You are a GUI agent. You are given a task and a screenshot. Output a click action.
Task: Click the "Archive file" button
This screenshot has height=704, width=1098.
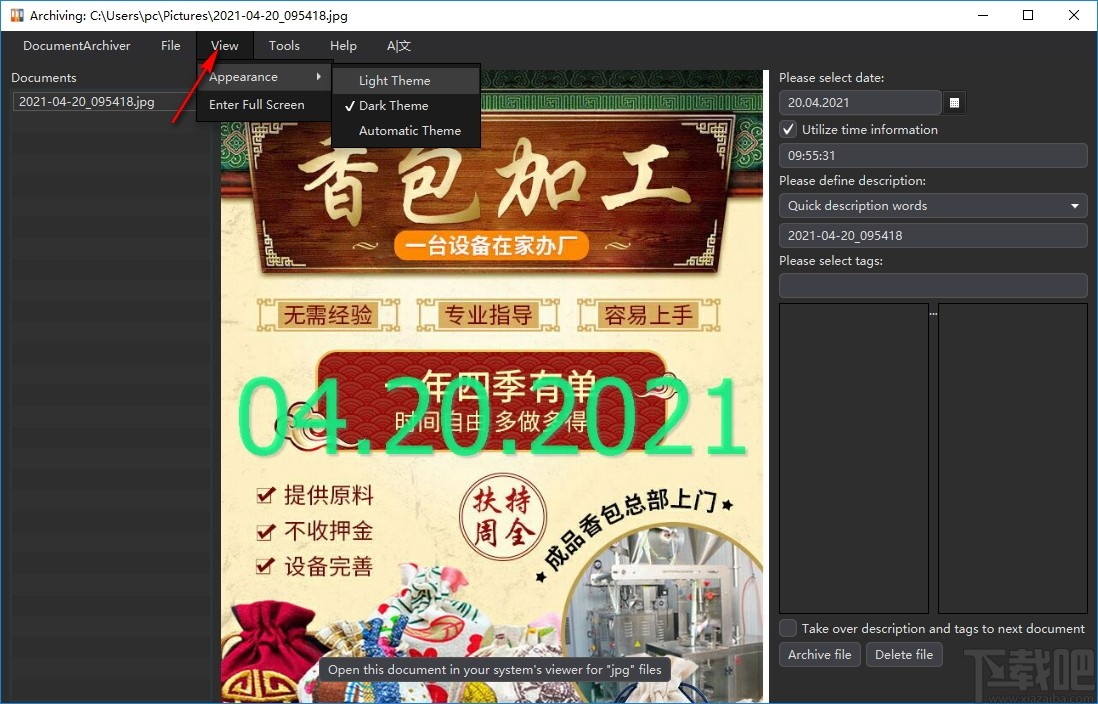pyautogui.click(x=819, y=654)
